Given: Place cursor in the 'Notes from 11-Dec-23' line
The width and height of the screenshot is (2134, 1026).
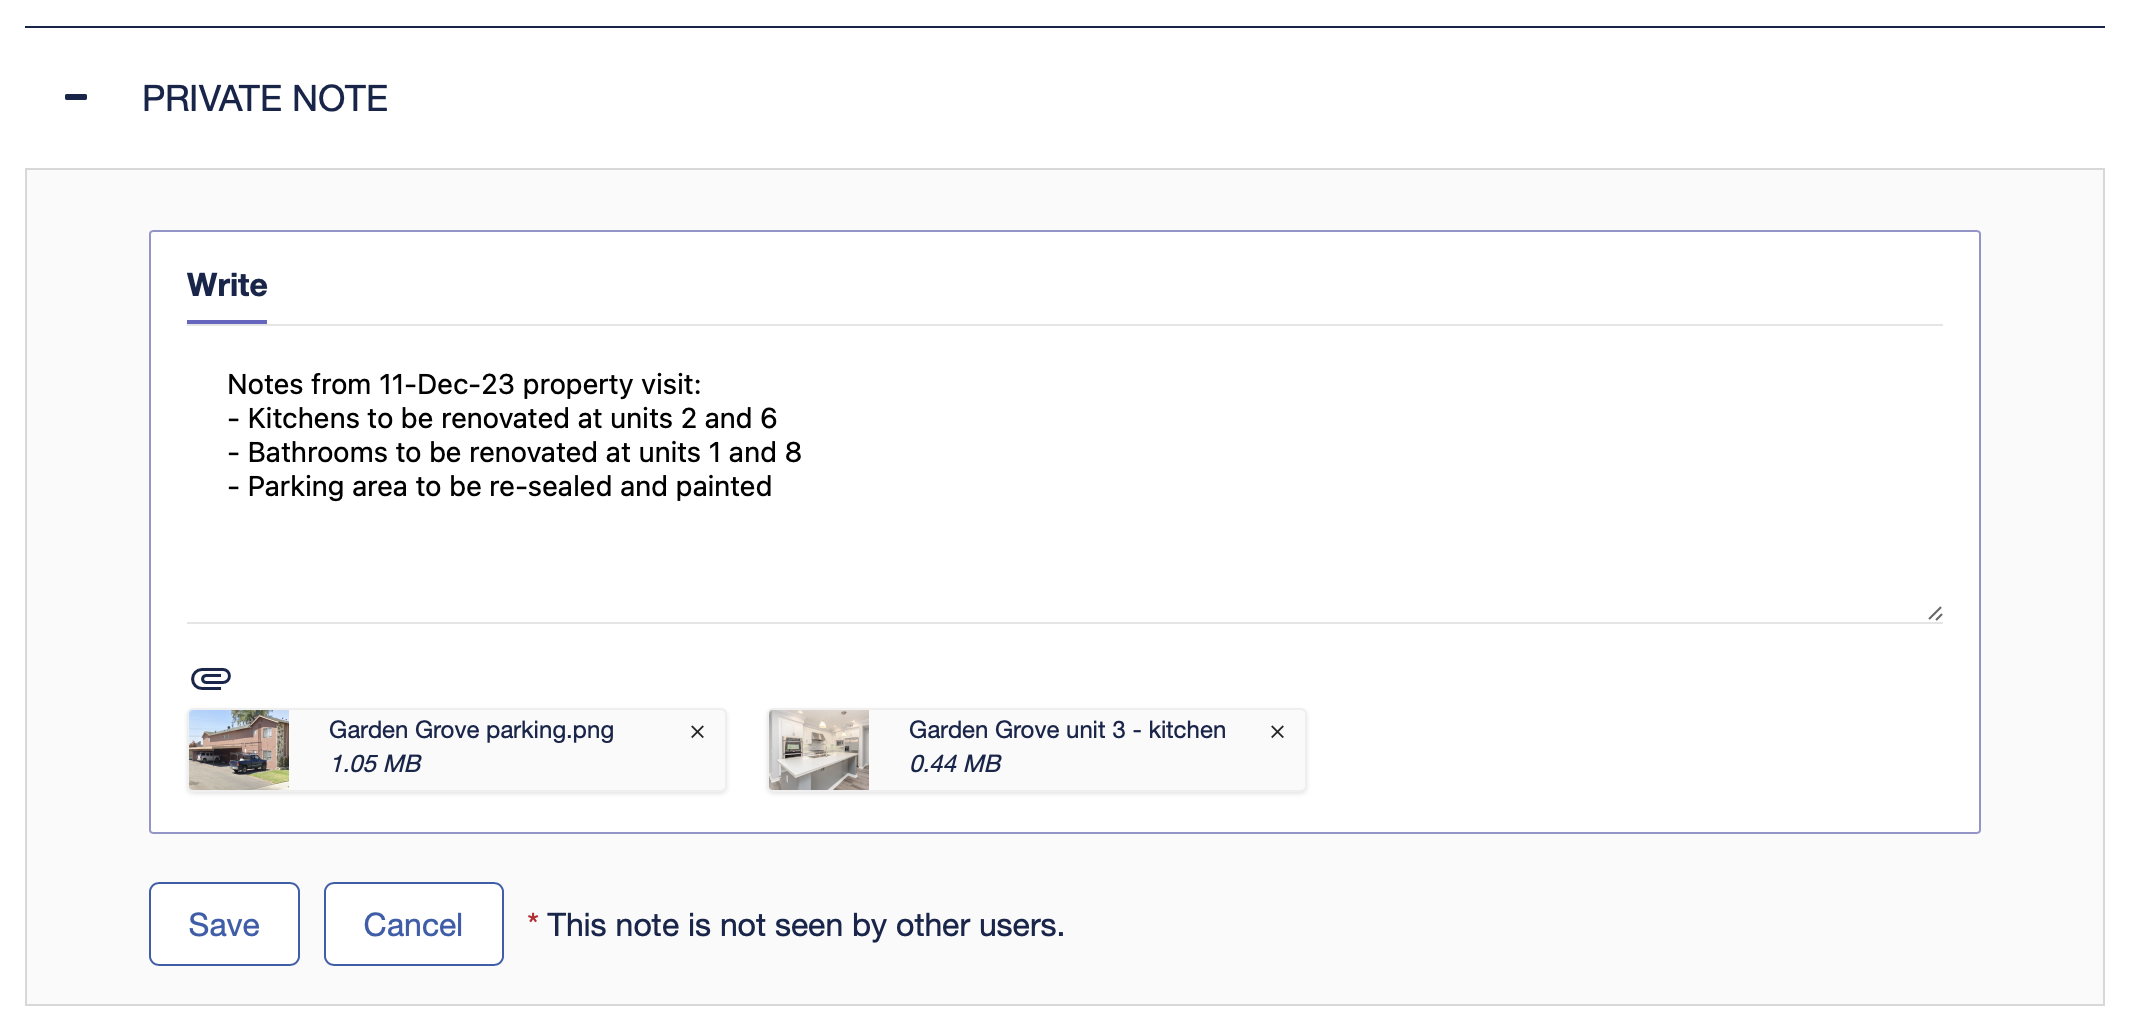Looking at the screenshot, I should click(x=464, y=385).
